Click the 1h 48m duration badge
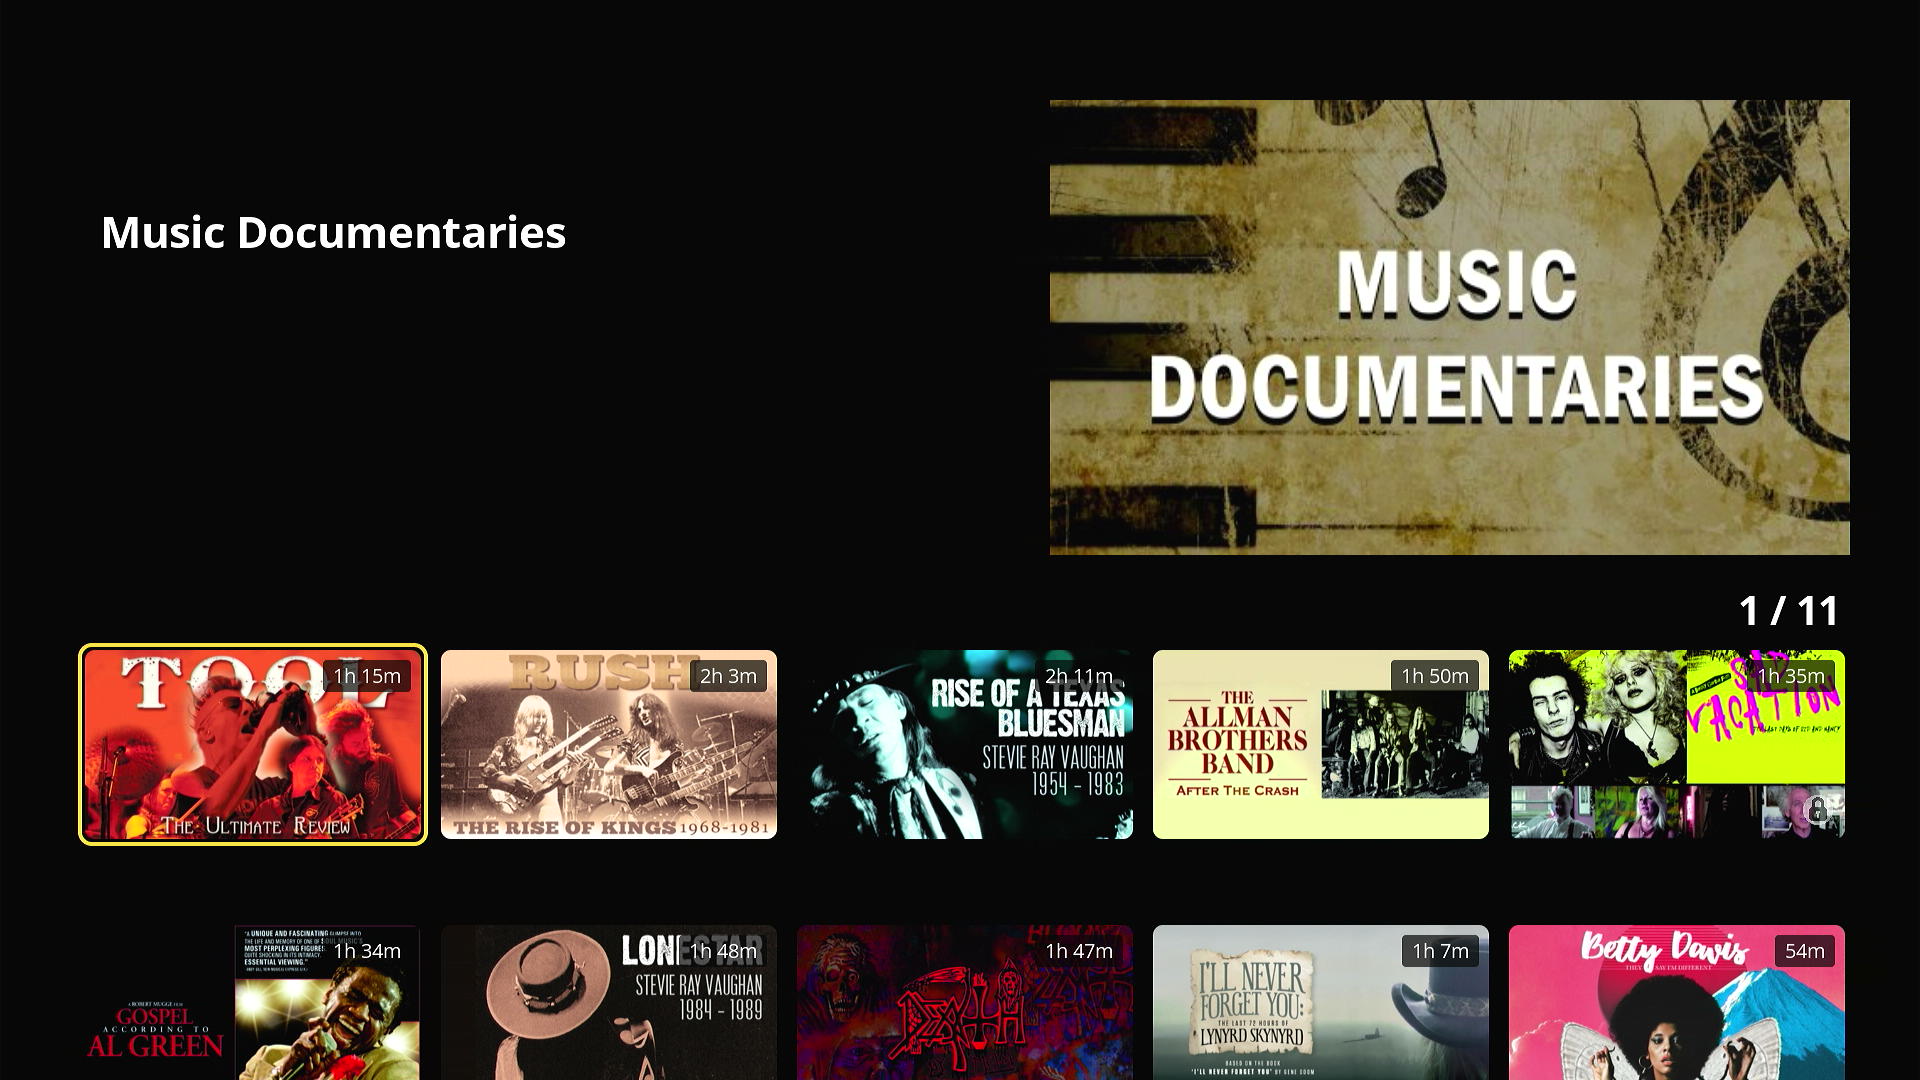This screenshot has width=1920, height=1080. tap(723, 951)
